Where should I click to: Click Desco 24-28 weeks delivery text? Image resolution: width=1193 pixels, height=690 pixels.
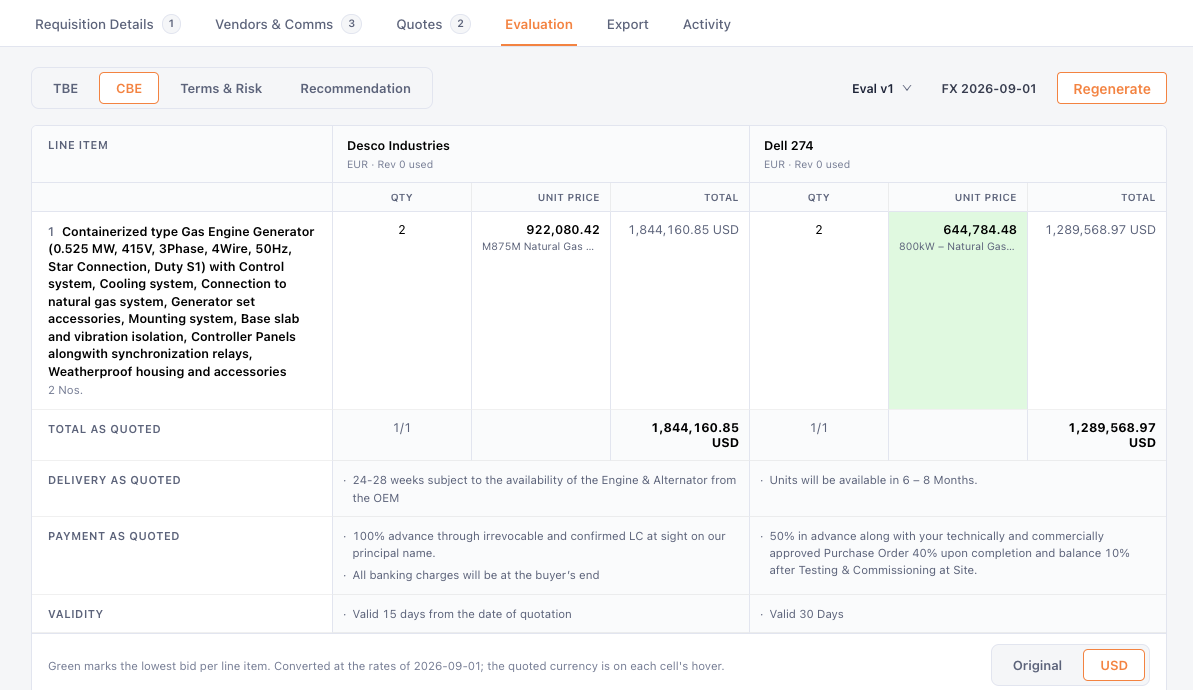tap(544, 489)
